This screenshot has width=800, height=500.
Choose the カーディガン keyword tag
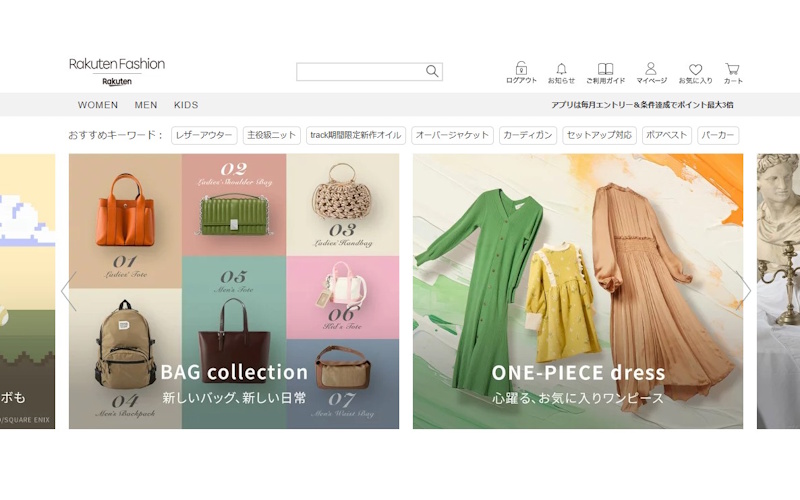pyautogui.click(x=528, y=135)
